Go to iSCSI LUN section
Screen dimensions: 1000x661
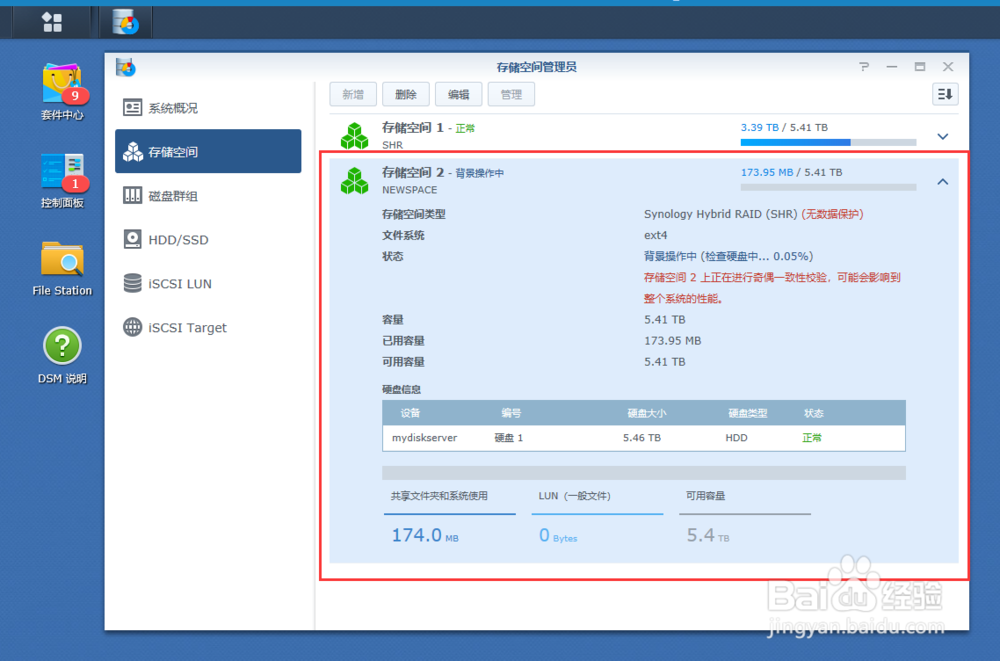tap(208, 283)
